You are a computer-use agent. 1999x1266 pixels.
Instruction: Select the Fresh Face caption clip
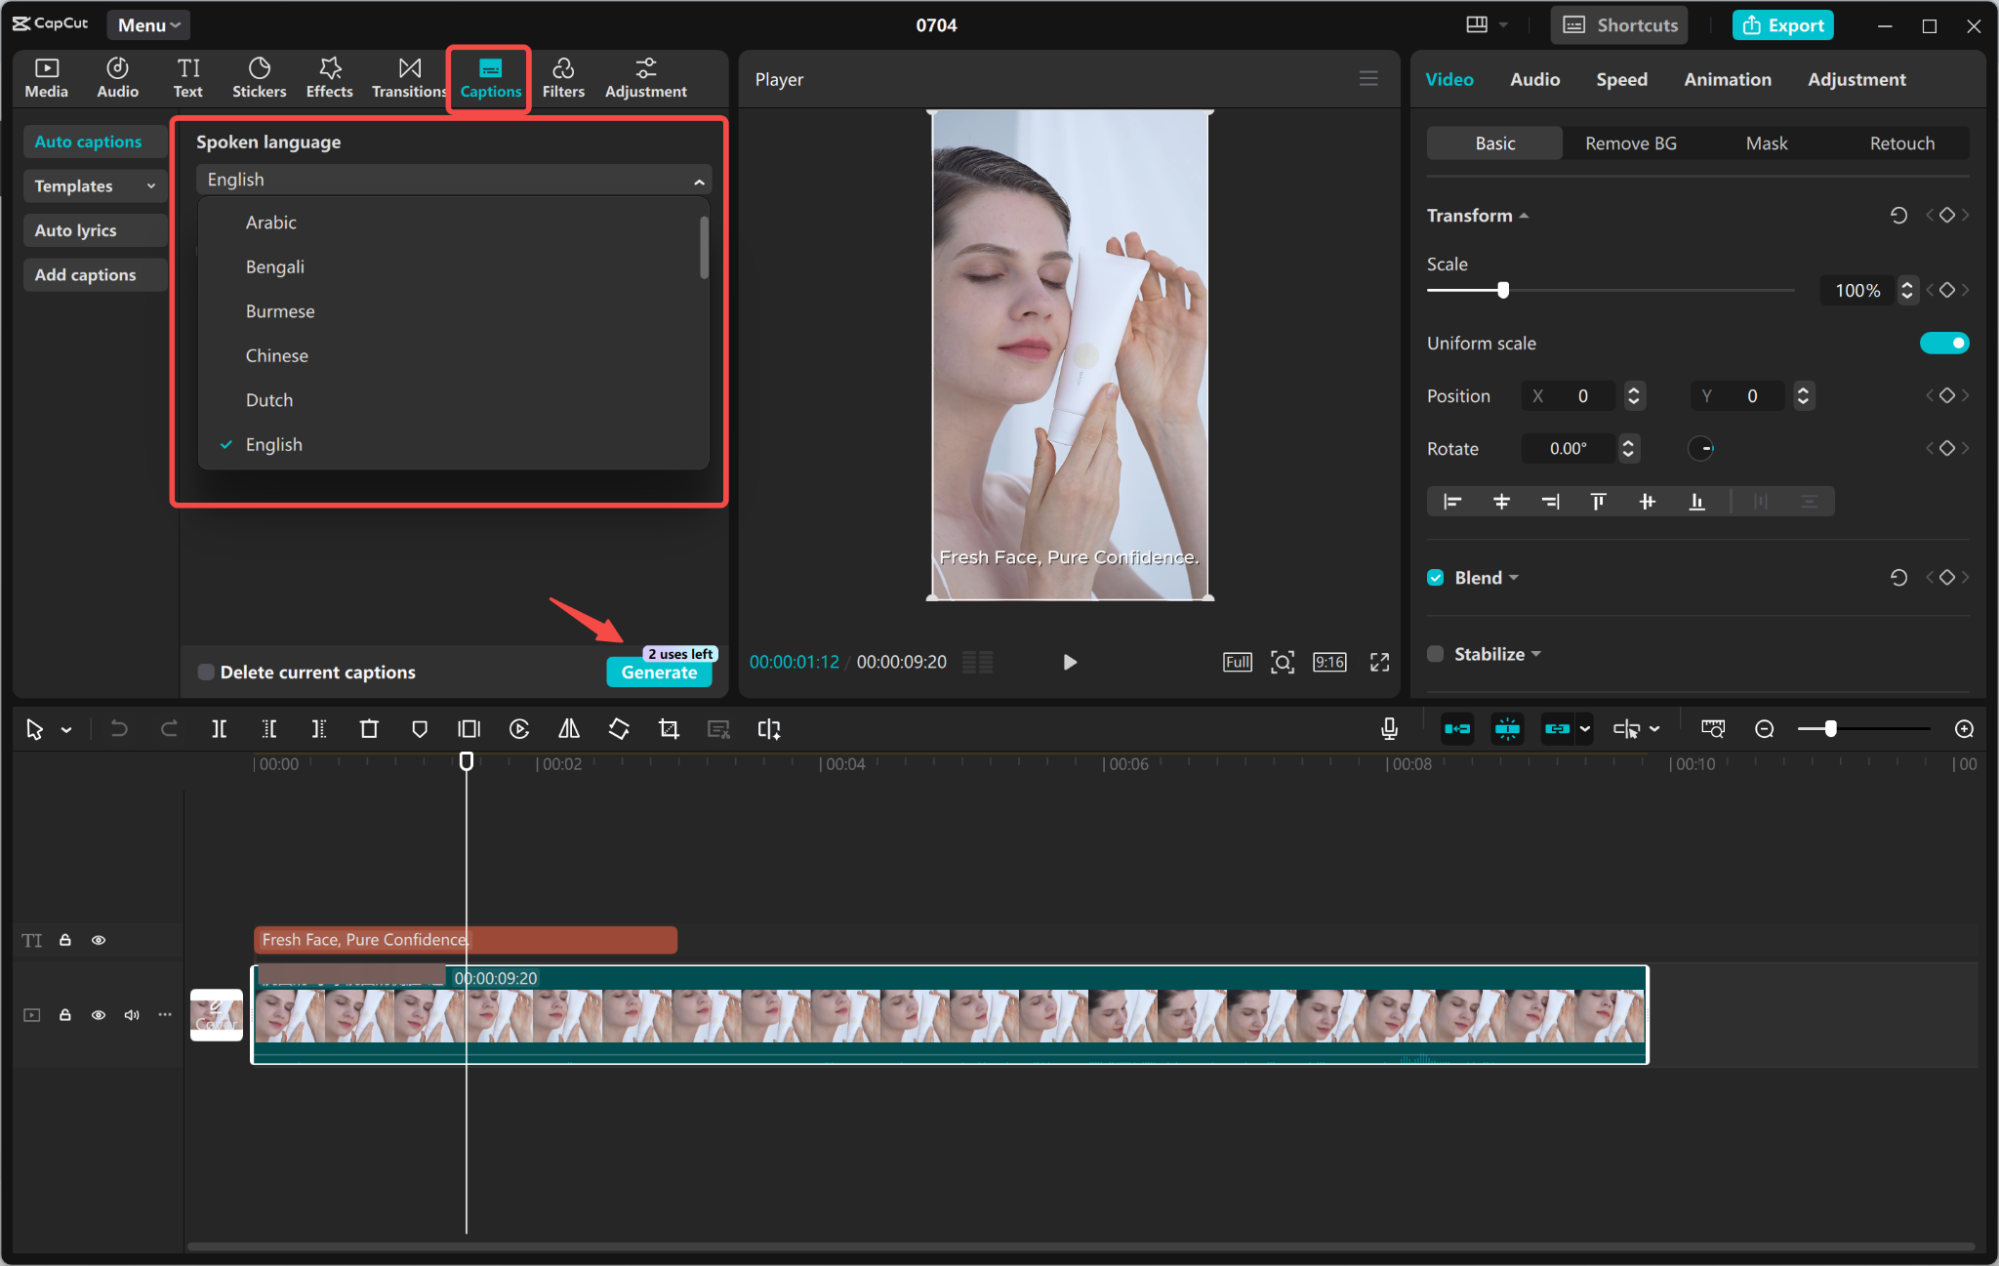(x=465, y=940)
